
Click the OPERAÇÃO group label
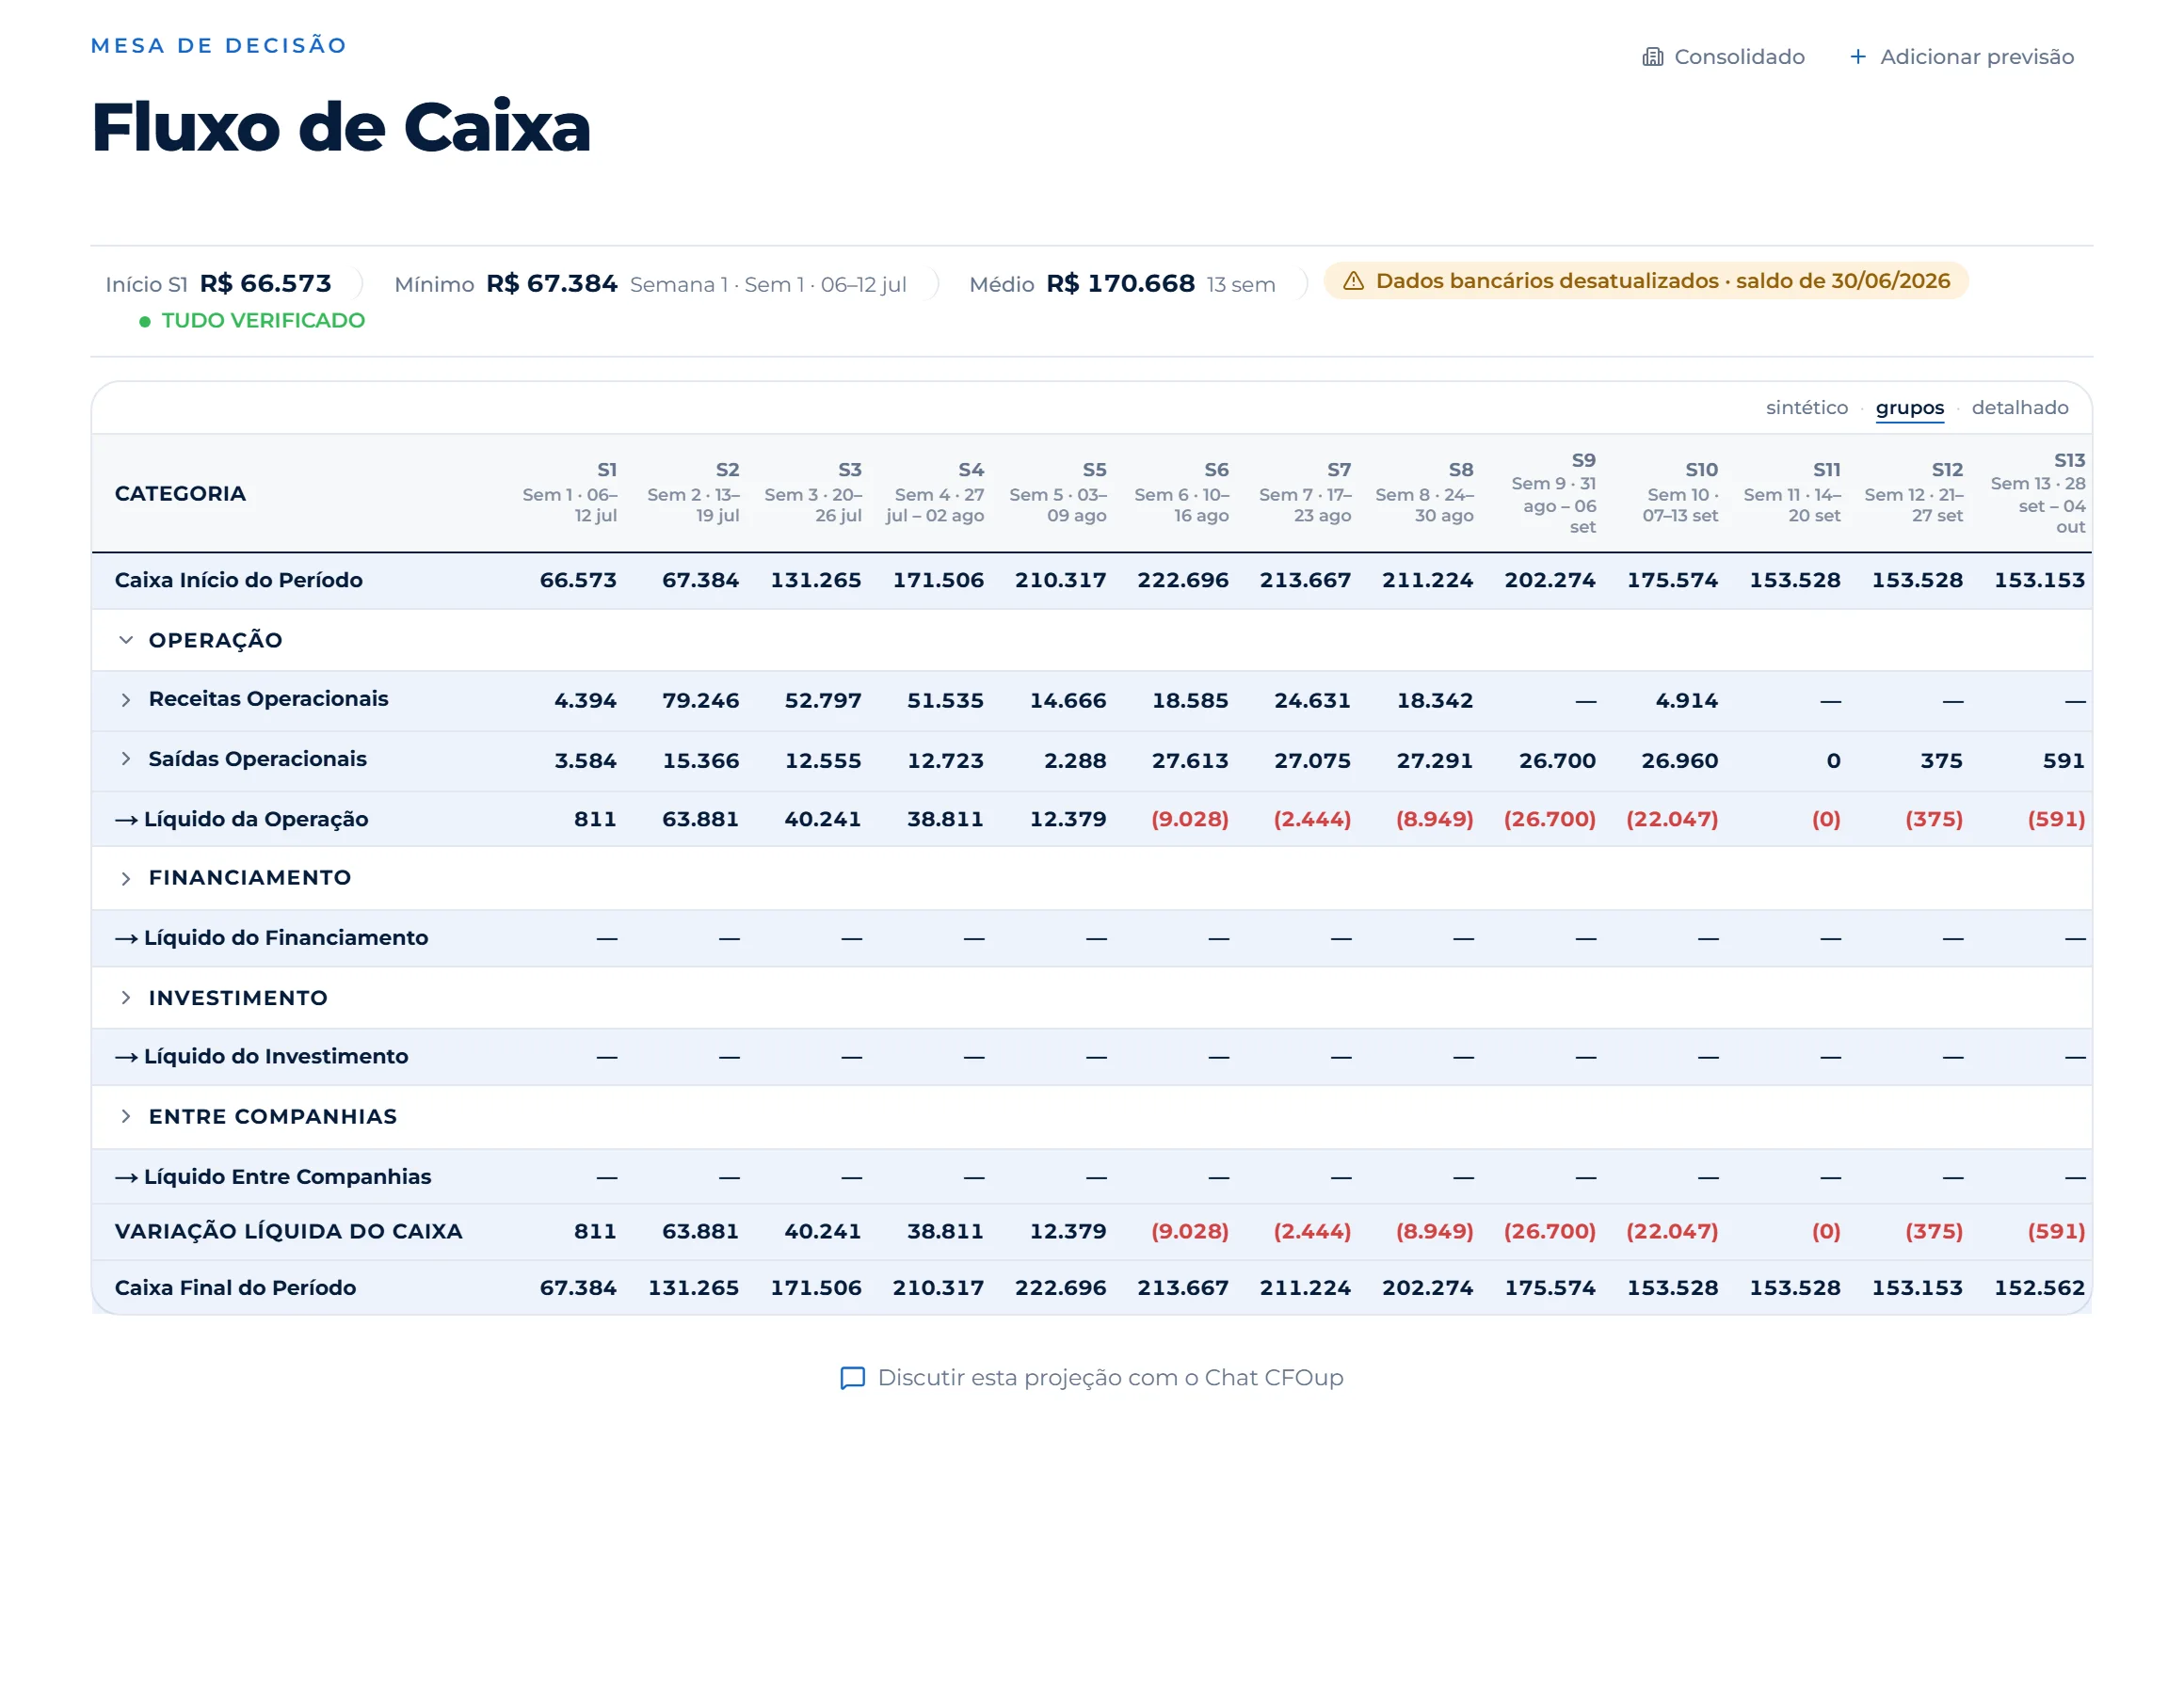(x=216, y=640)
